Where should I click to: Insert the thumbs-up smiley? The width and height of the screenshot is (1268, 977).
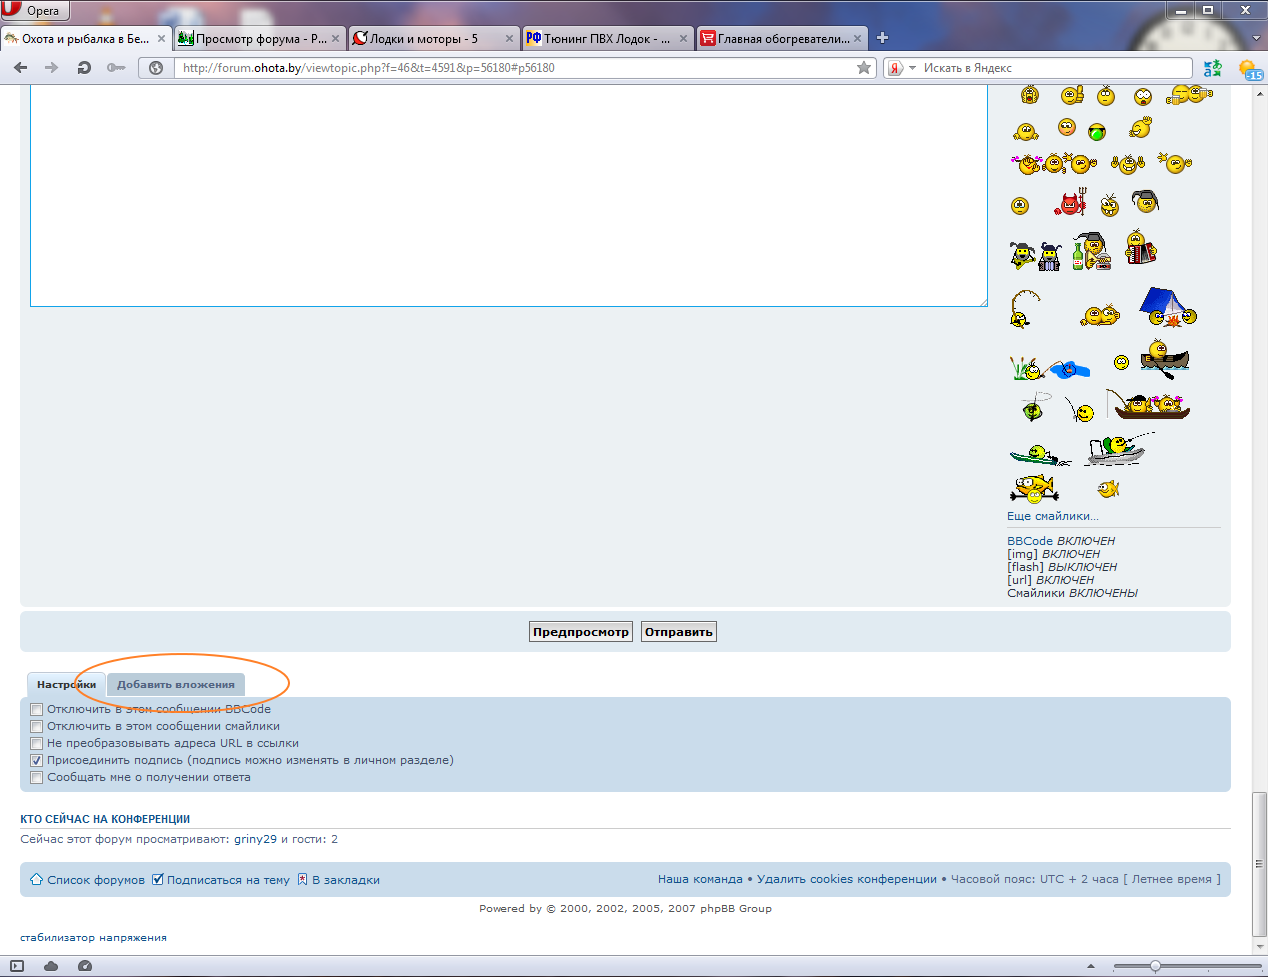tap(1072, 95)
